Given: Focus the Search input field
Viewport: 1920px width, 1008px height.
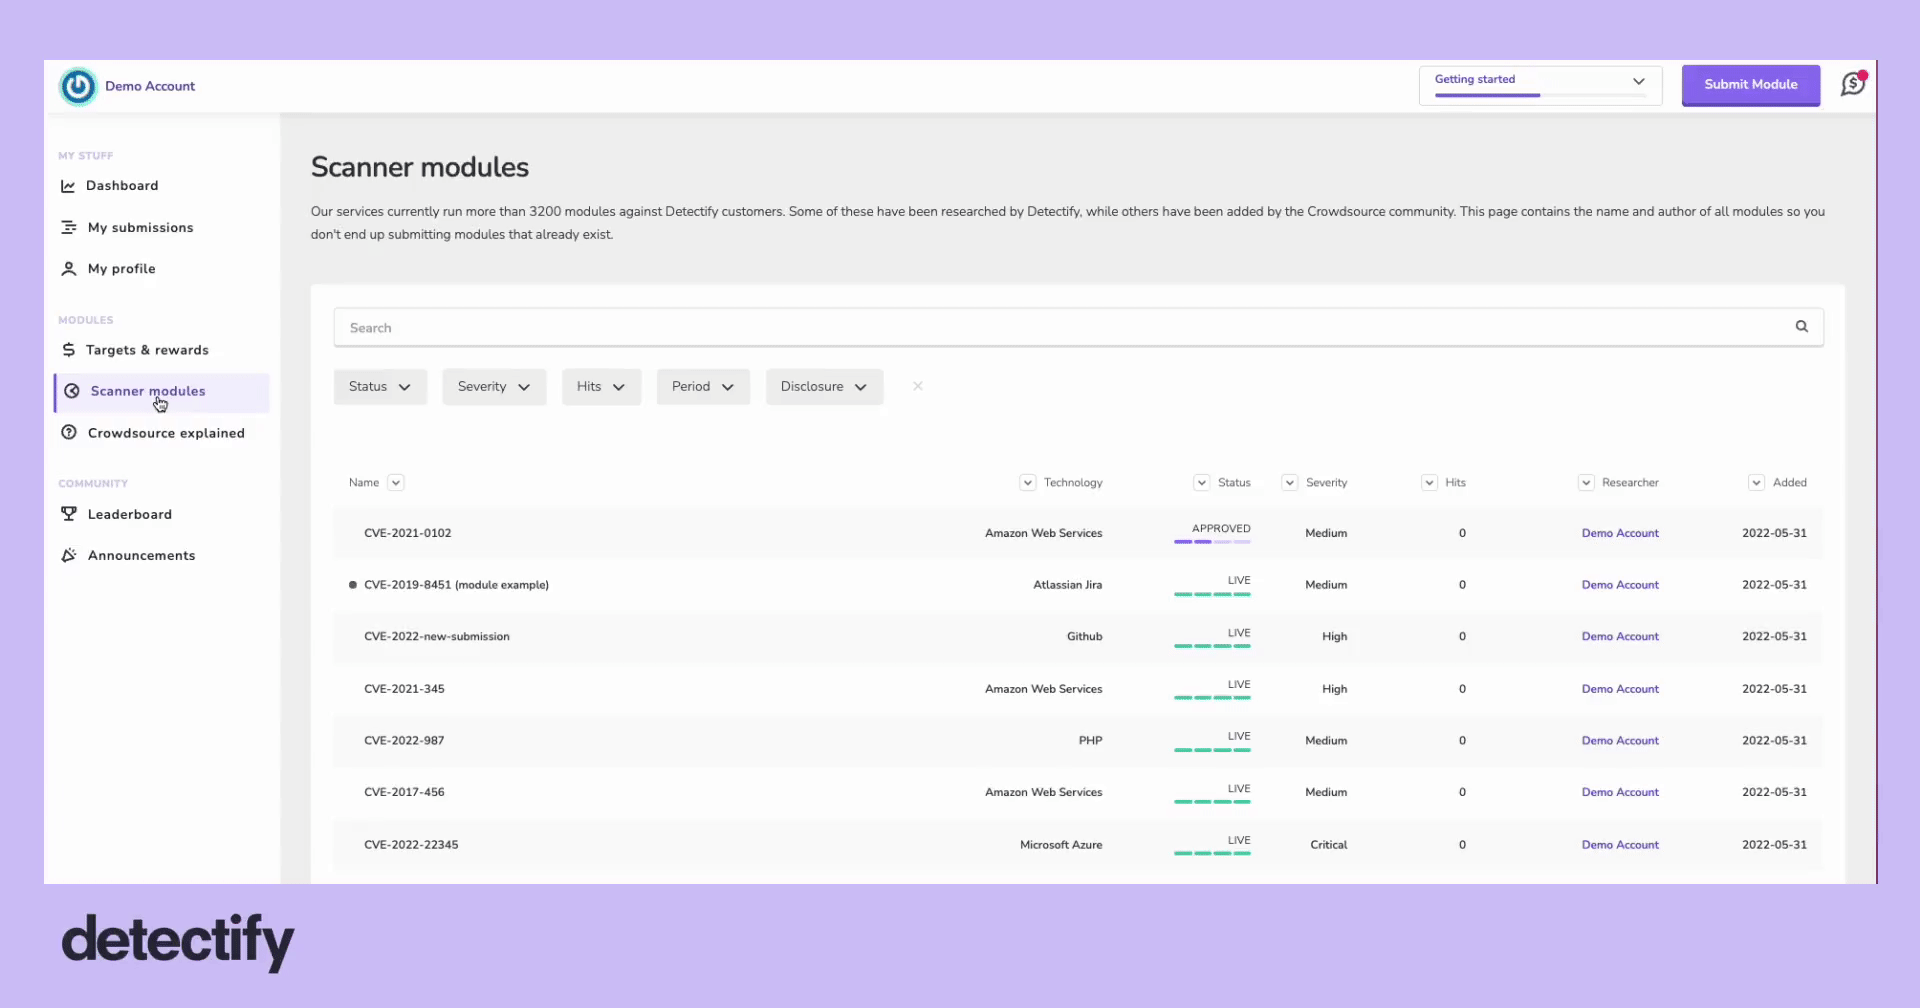Looking at the screenshot, I should (1078, 328).
